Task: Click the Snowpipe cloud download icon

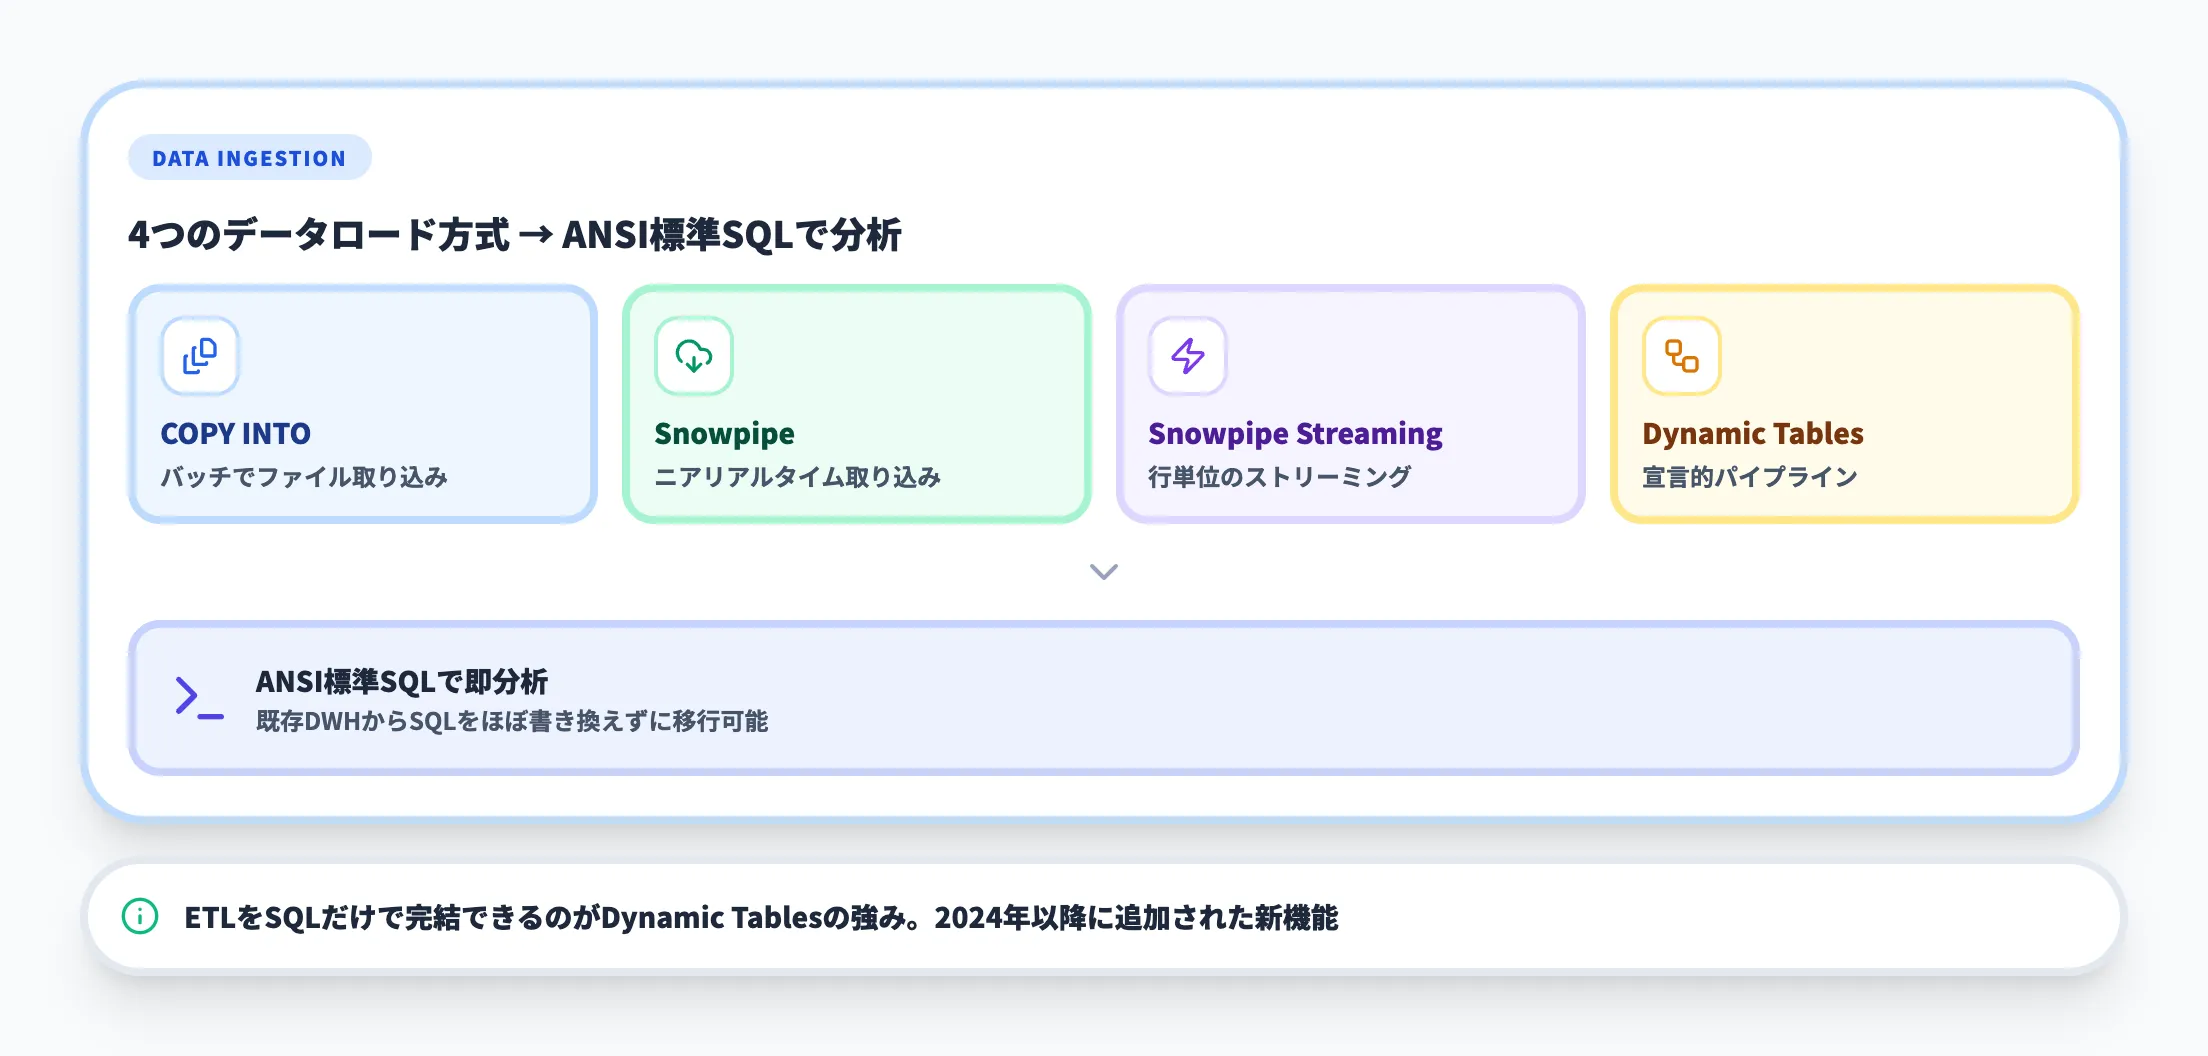Action: point(692,355)
